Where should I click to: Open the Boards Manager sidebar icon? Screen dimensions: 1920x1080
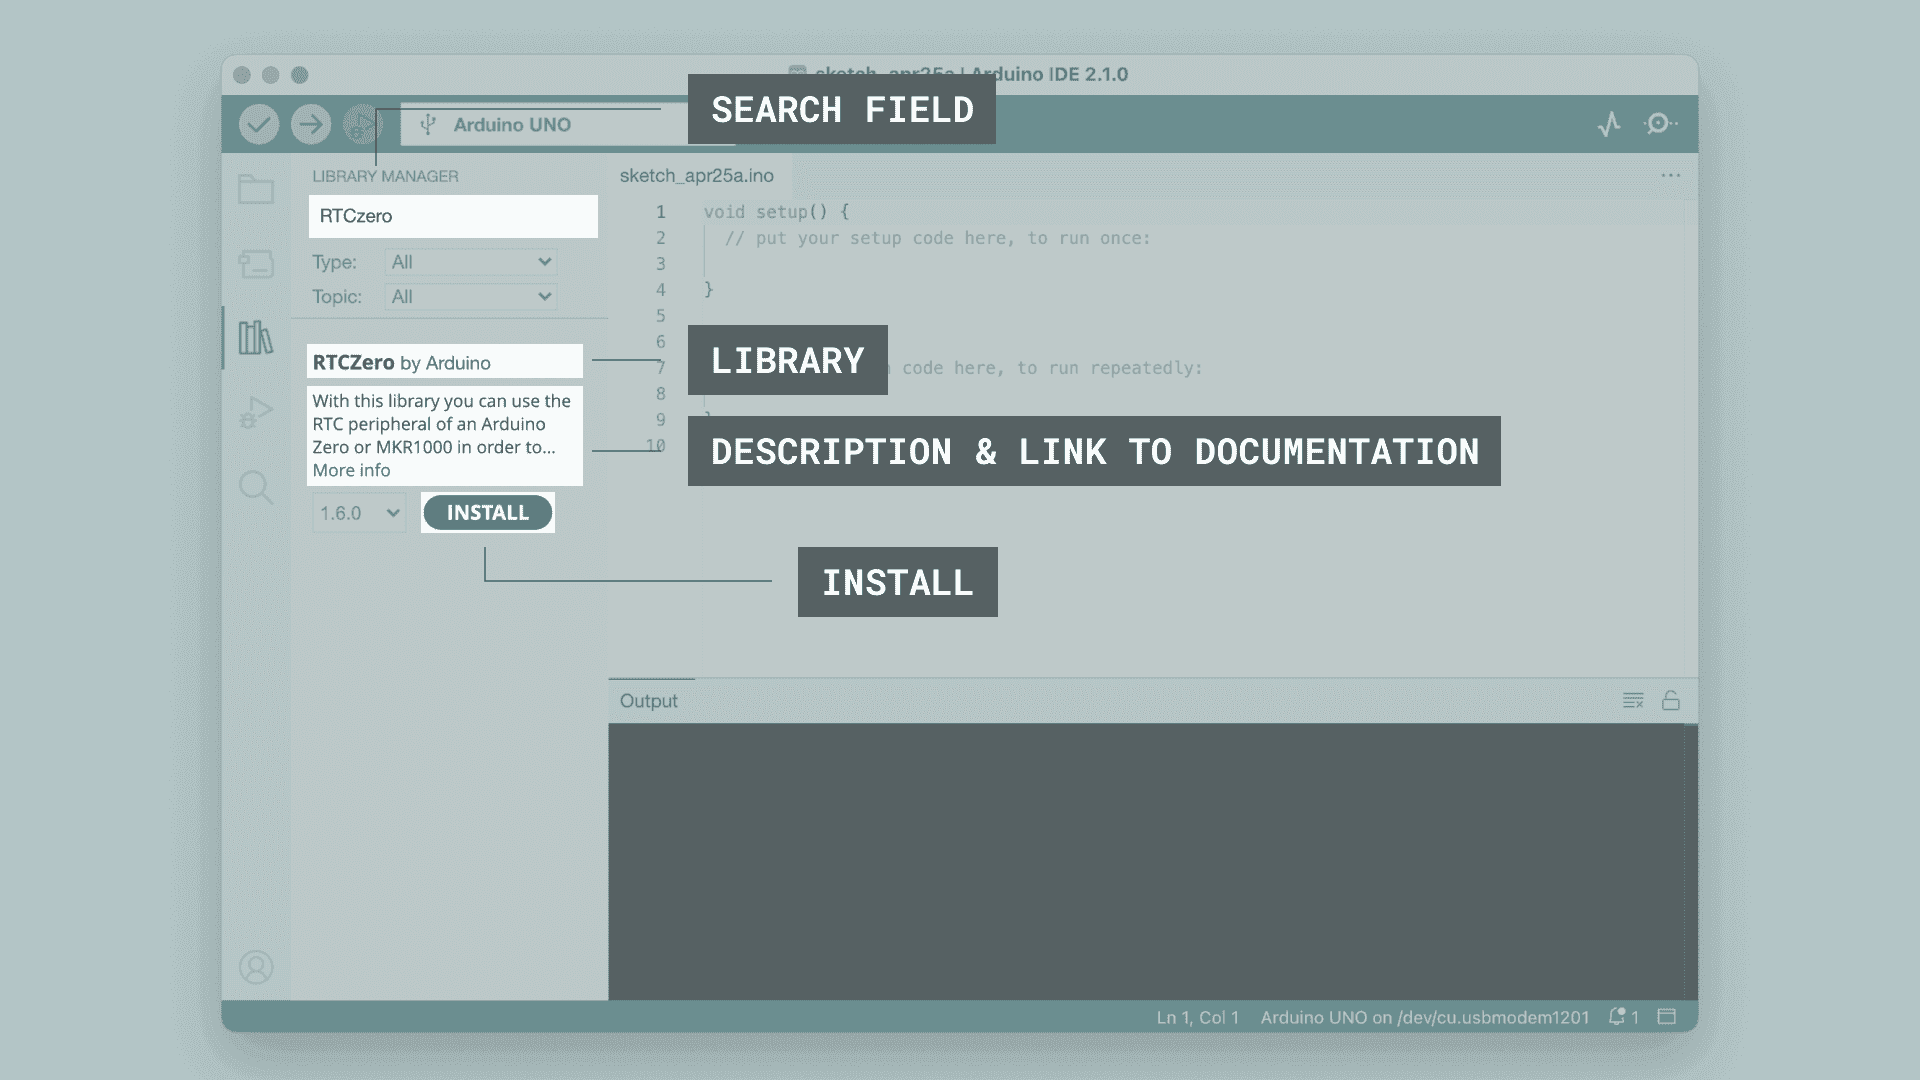[256, 264]
